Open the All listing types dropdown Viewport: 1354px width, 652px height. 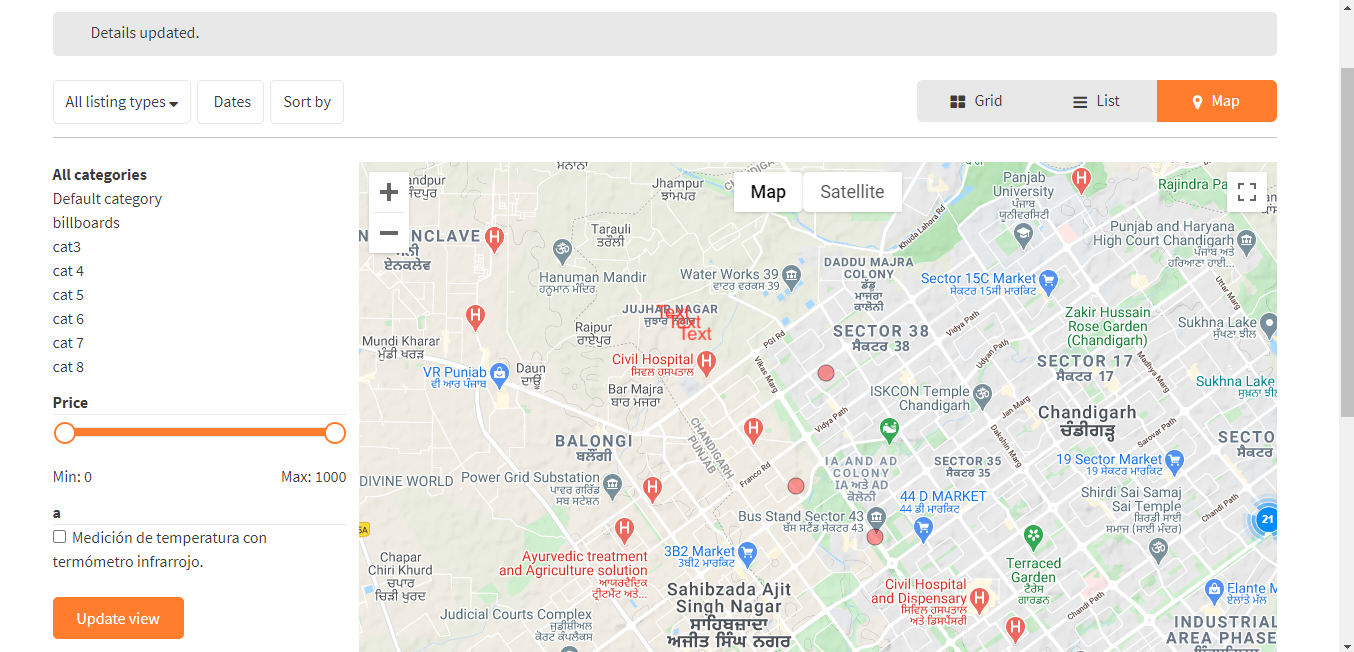coord(122,102)
